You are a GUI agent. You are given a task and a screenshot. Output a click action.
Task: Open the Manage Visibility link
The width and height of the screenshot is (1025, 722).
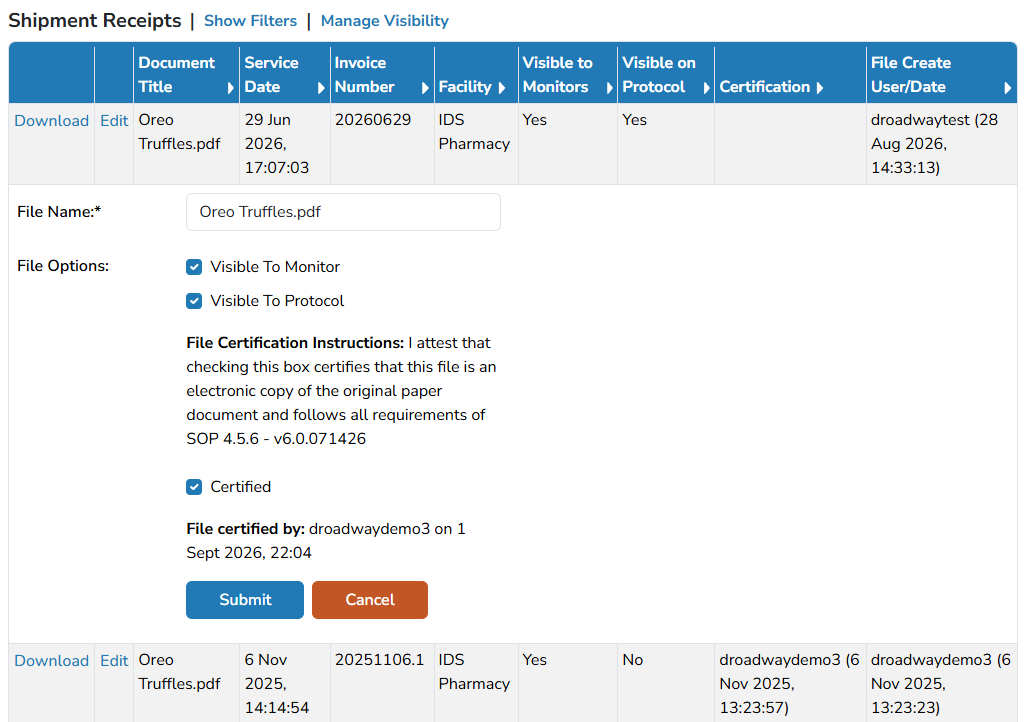384,21
